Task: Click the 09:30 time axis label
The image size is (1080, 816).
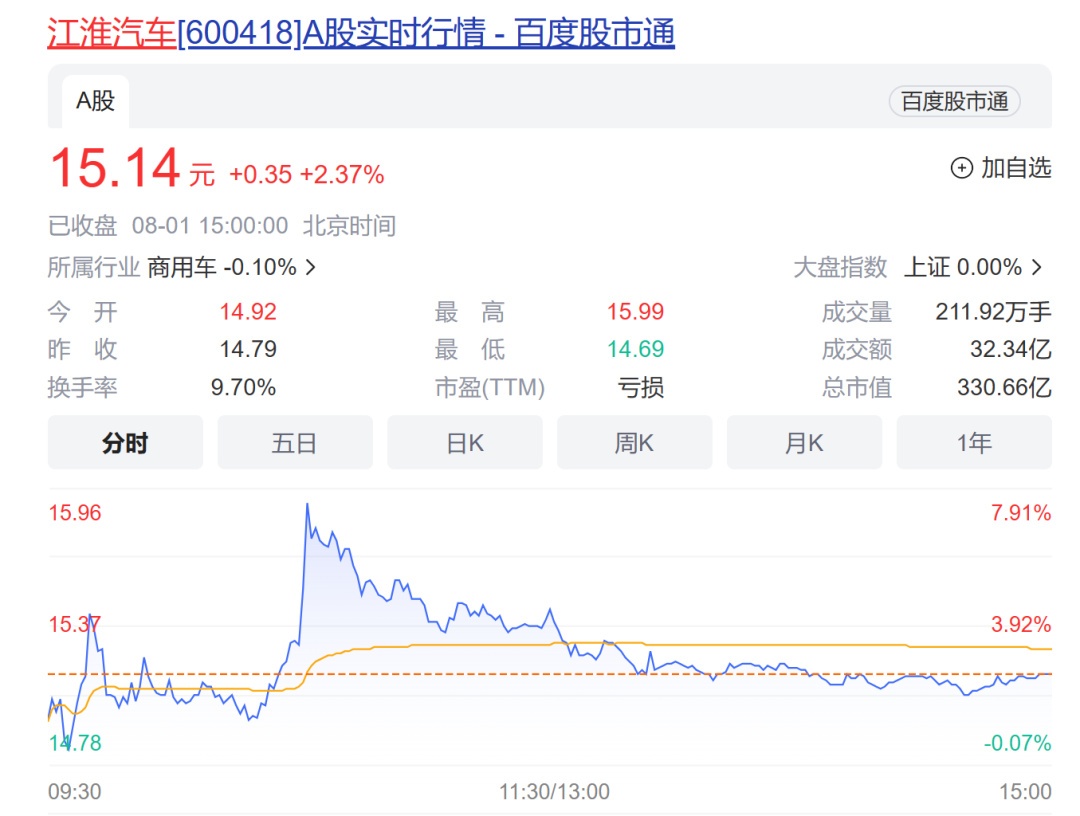Action: pyautogui.click(x=74, y=791)
